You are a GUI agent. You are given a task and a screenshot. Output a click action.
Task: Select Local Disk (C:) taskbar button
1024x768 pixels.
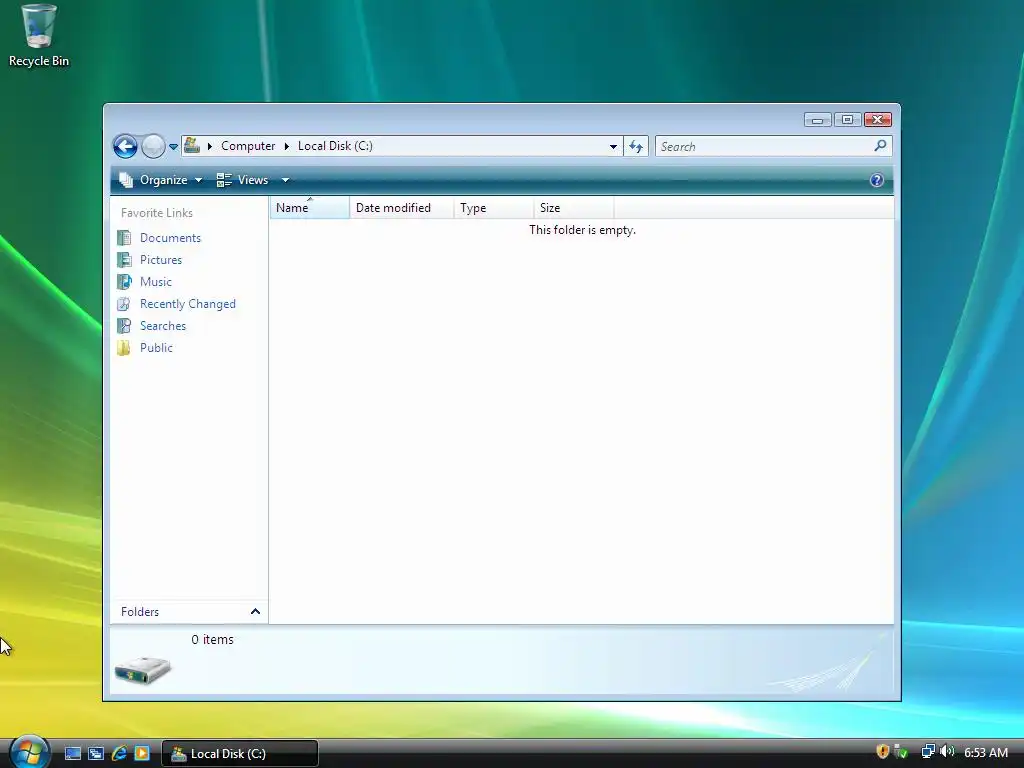(240, 754)
